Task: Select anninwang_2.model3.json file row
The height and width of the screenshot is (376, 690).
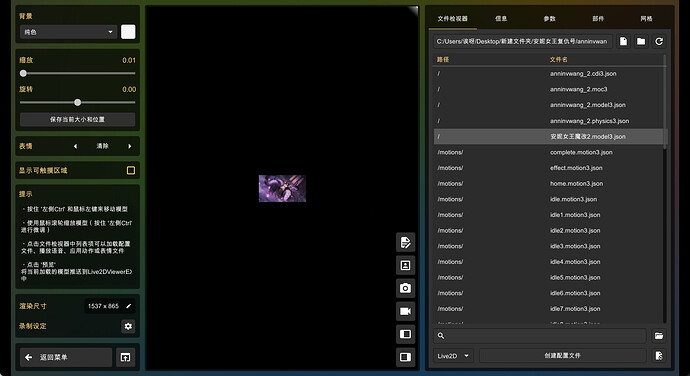Action: [x=550, y=105]
